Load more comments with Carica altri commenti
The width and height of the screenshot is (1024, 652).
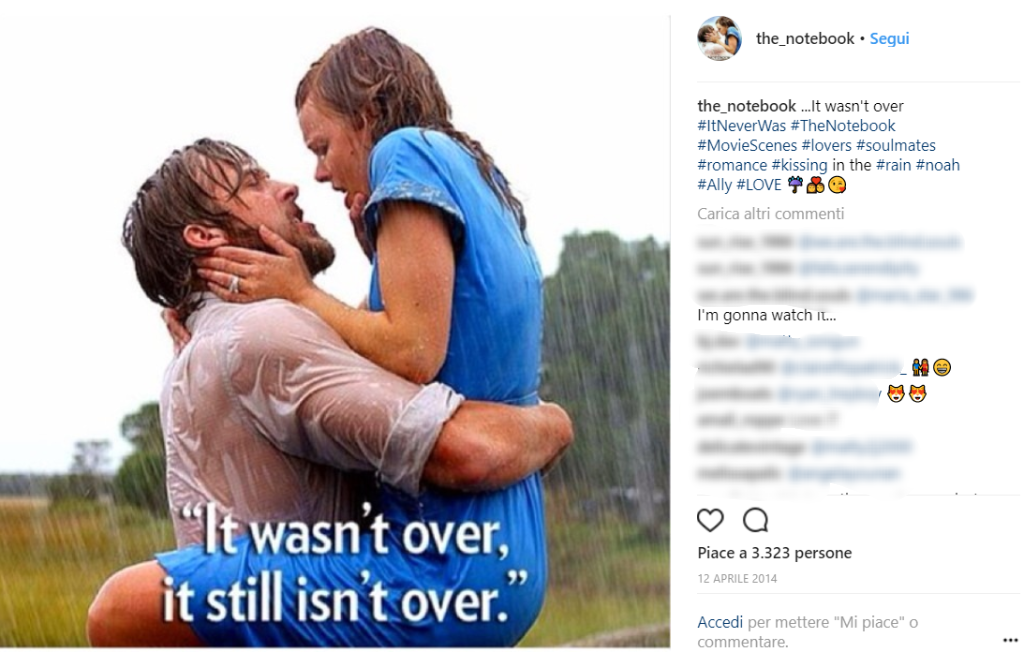pos(771,214)
